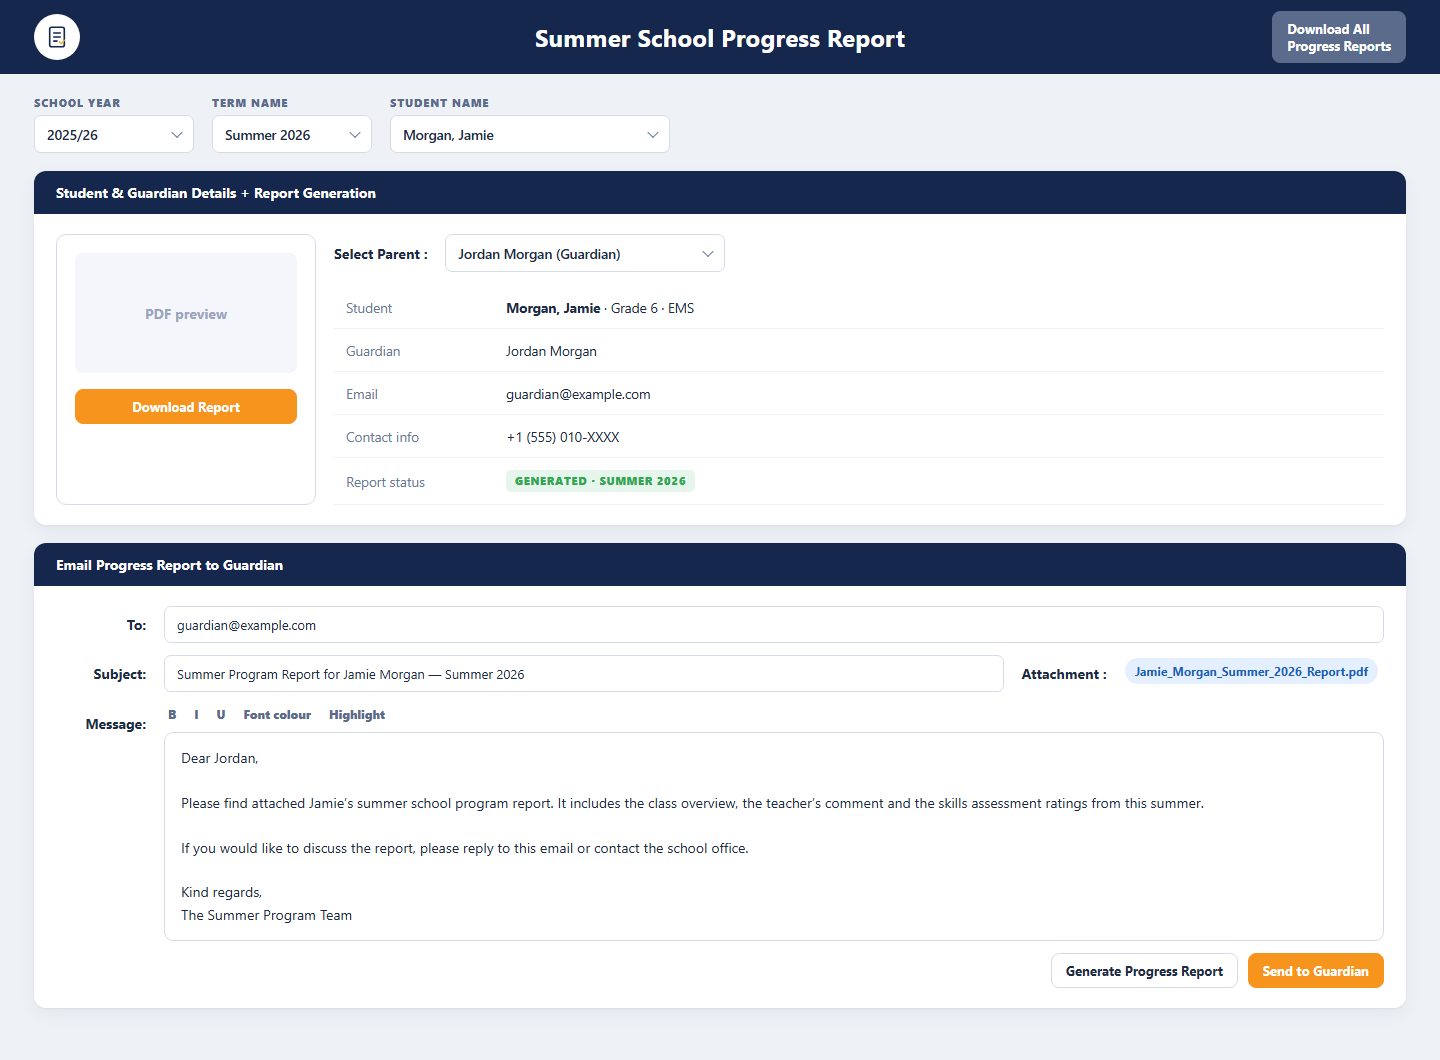The width and height of the screenshot is (1440, 1060).
Task: Toggle italic formatting in message toolbar
Action: (x=197, y=715)
